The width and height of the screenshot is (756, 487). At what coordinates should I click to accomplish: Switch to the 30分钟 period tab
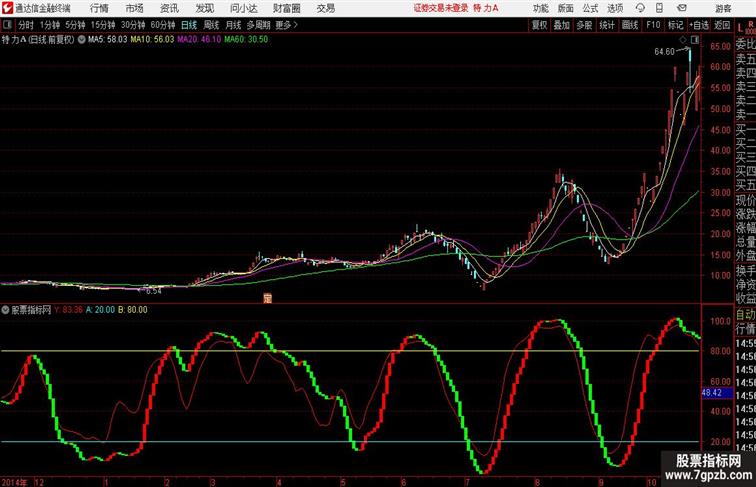click(133, 25)
